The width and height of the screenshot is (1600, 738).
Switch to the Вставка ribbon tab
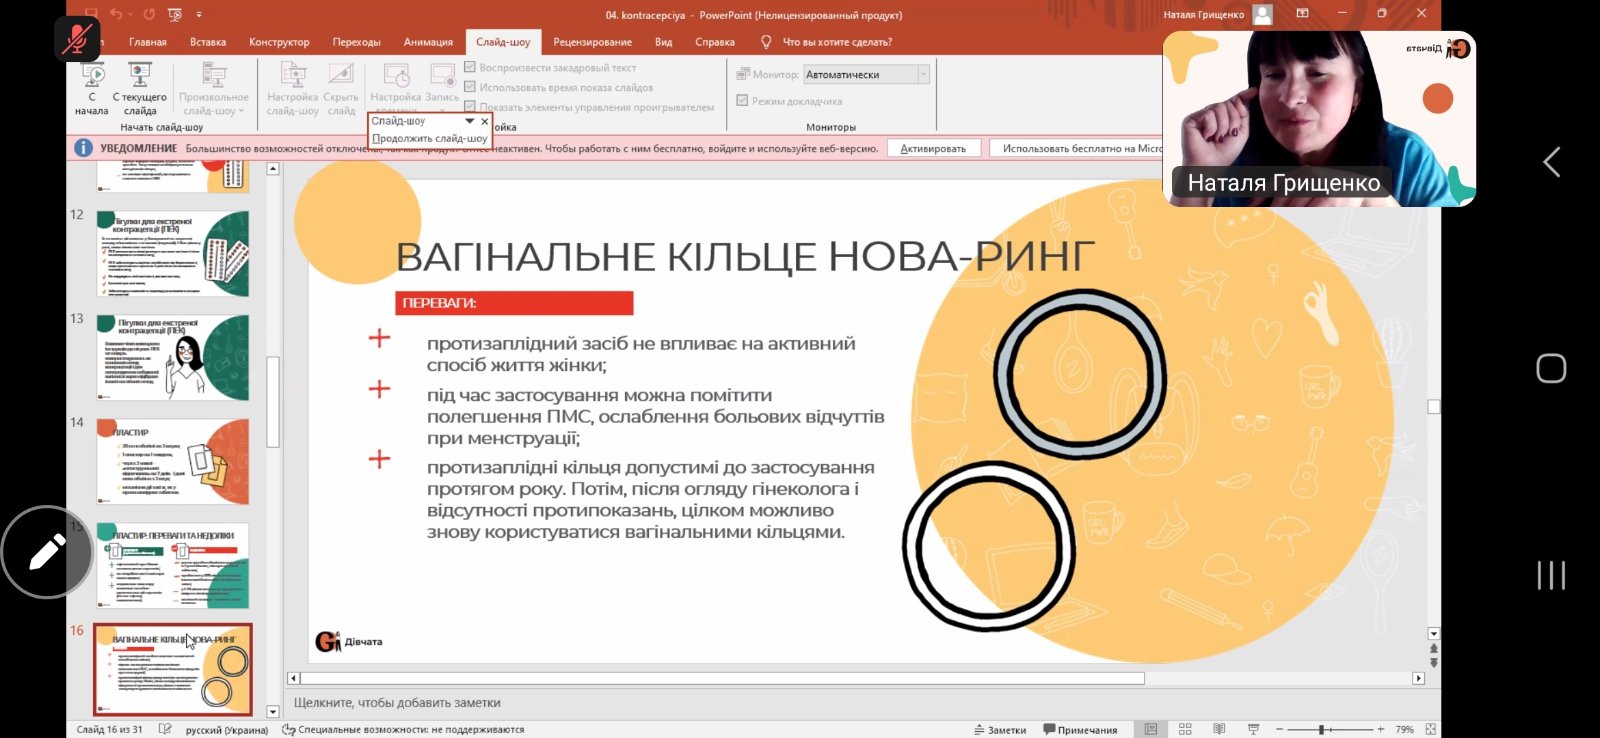[x=208, y=42]
